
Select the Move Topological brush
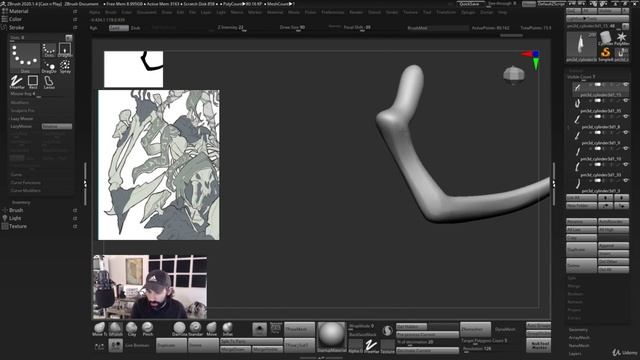coord(99,329)
